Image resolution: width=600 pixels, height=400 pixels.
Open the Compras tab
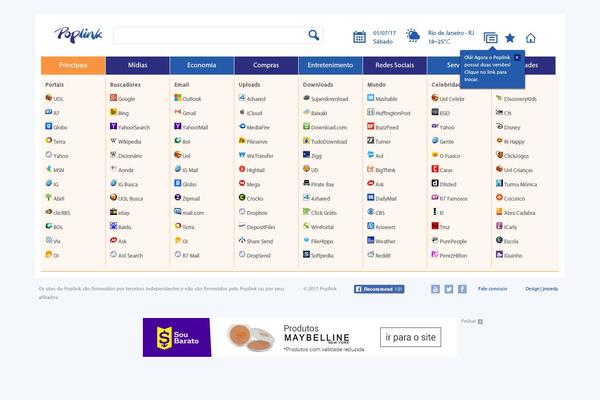[266, 65]
